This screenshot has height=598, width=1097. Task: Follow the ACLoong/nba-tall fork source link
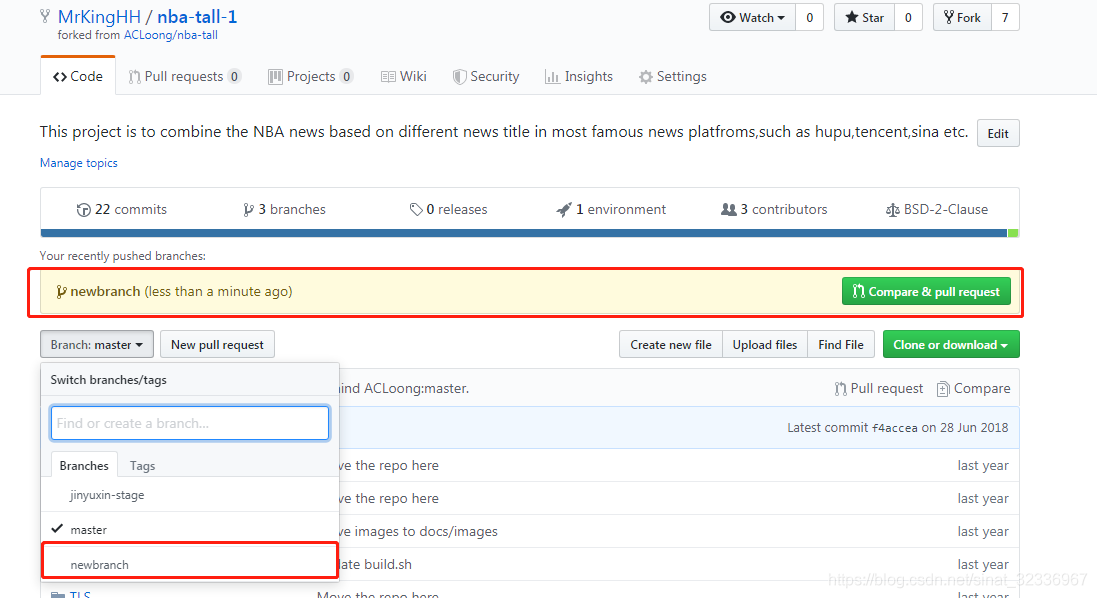171,35
